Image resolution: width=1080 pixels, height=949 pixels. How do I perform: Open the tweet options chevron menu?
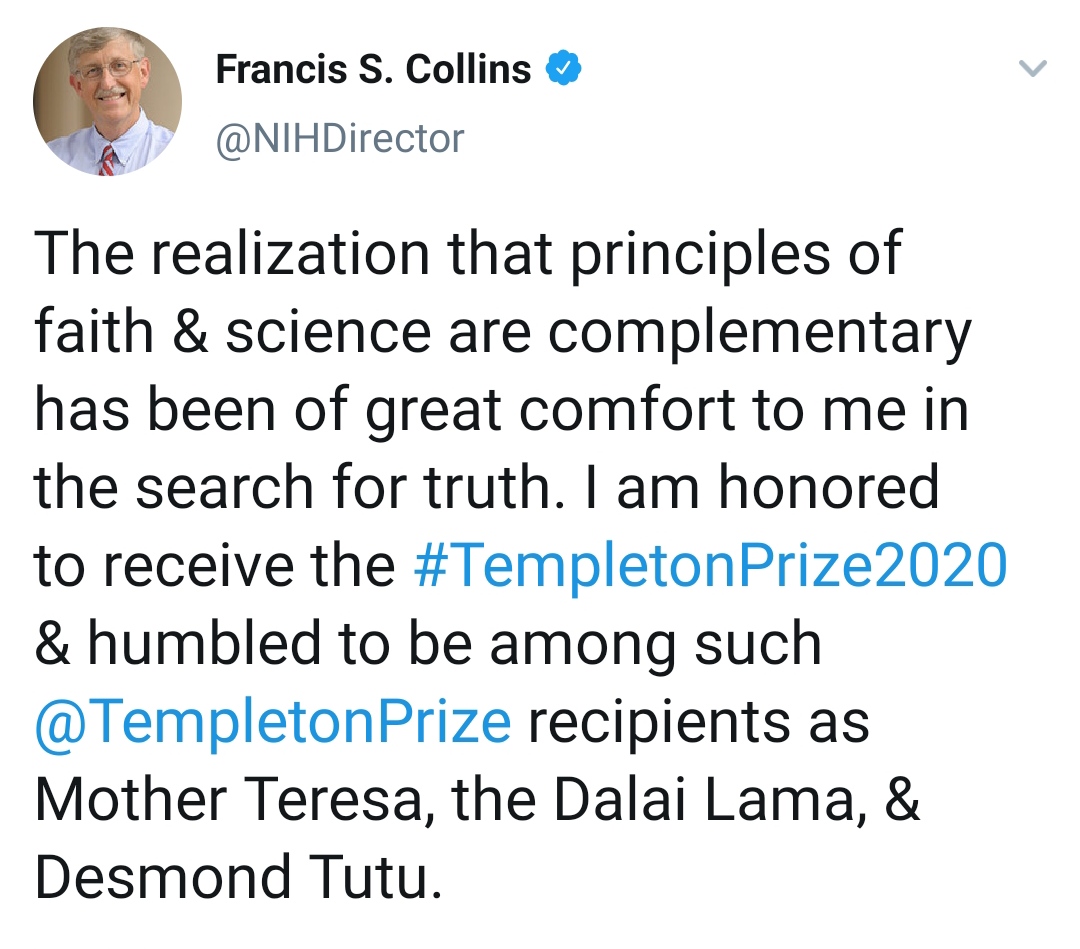click(1032, 68)
